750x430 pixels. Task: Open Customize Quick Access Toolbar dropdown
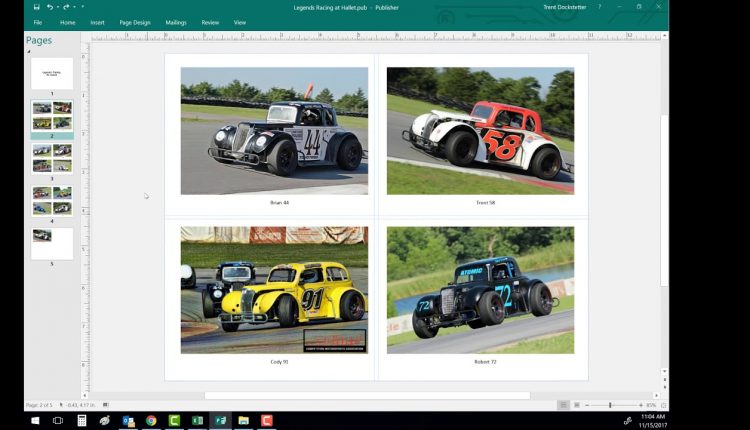[82, 7]
